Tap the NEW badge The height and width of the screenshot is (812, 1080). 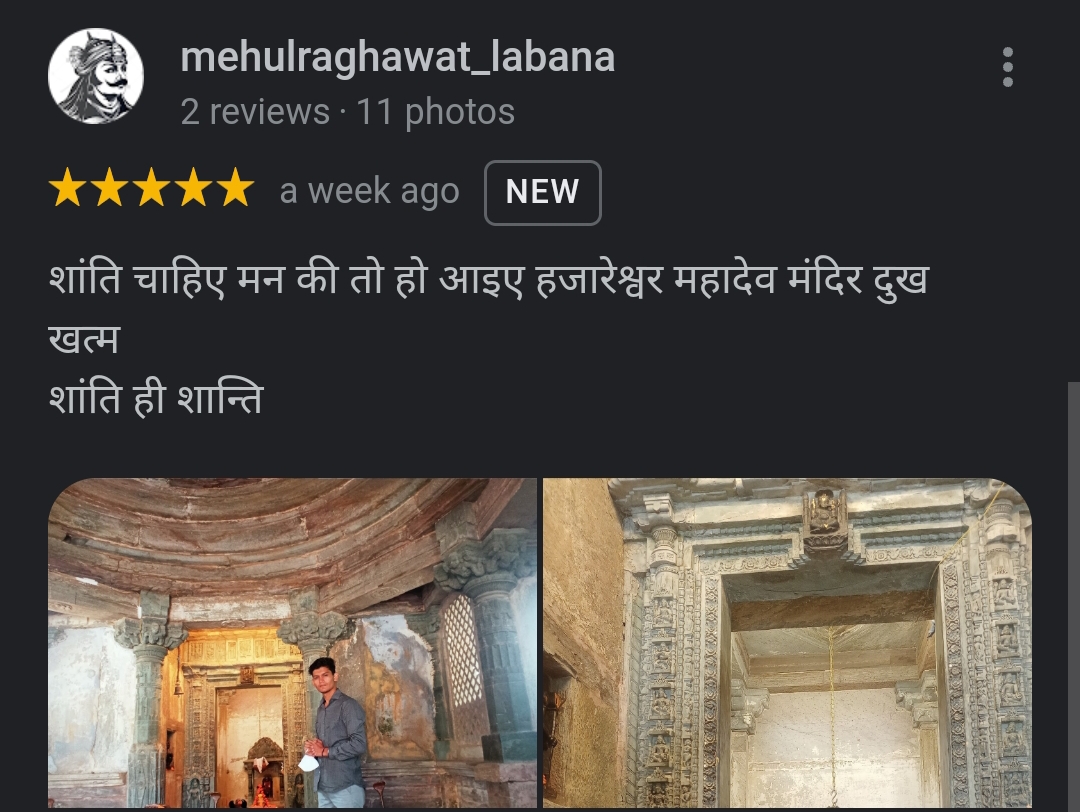coord(543,192)
